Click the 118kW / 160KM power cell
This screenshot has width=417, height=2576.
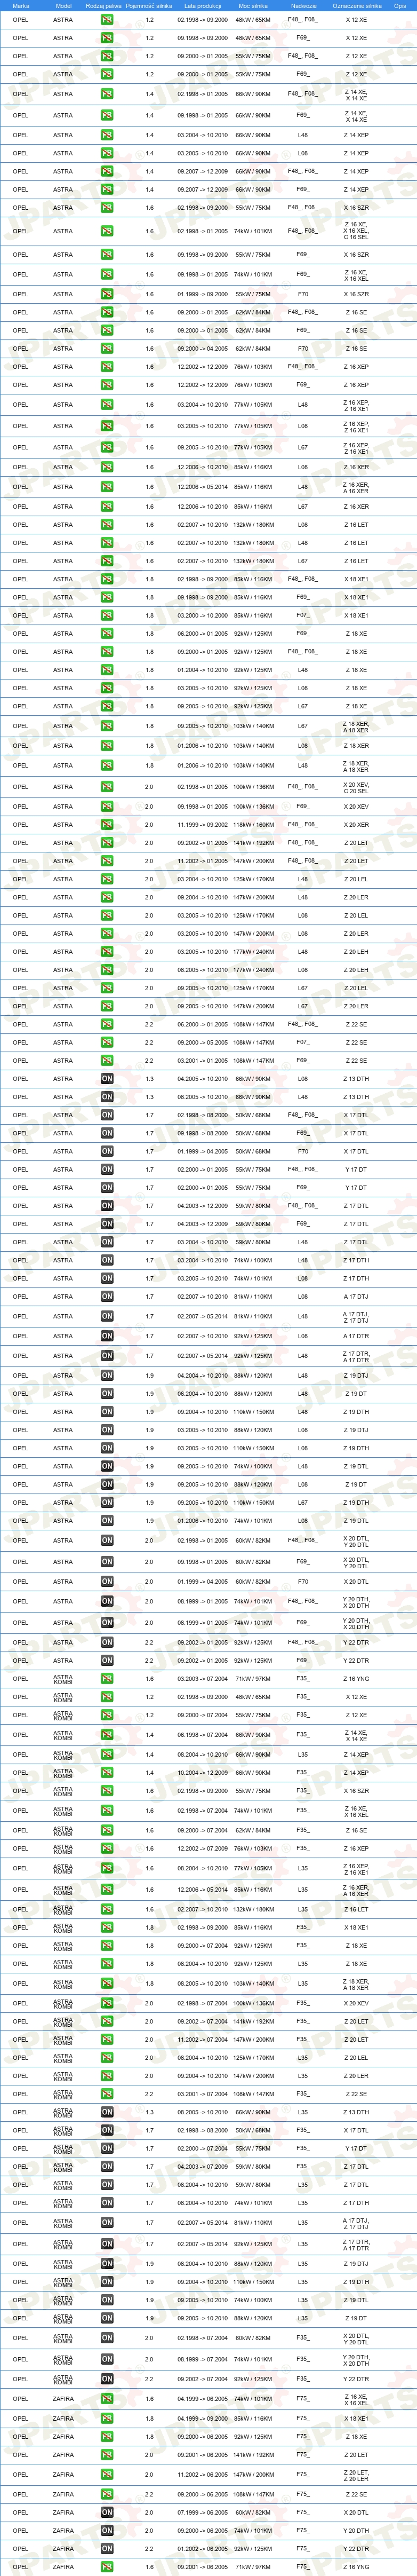pos(253,825)
